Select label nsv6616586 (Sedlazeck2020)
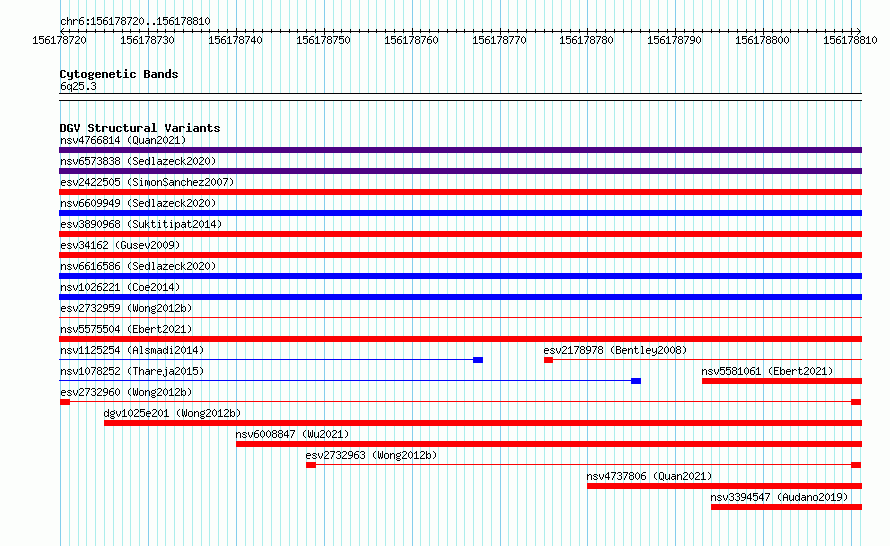This screenshot has height=546, width=890. 138,266
